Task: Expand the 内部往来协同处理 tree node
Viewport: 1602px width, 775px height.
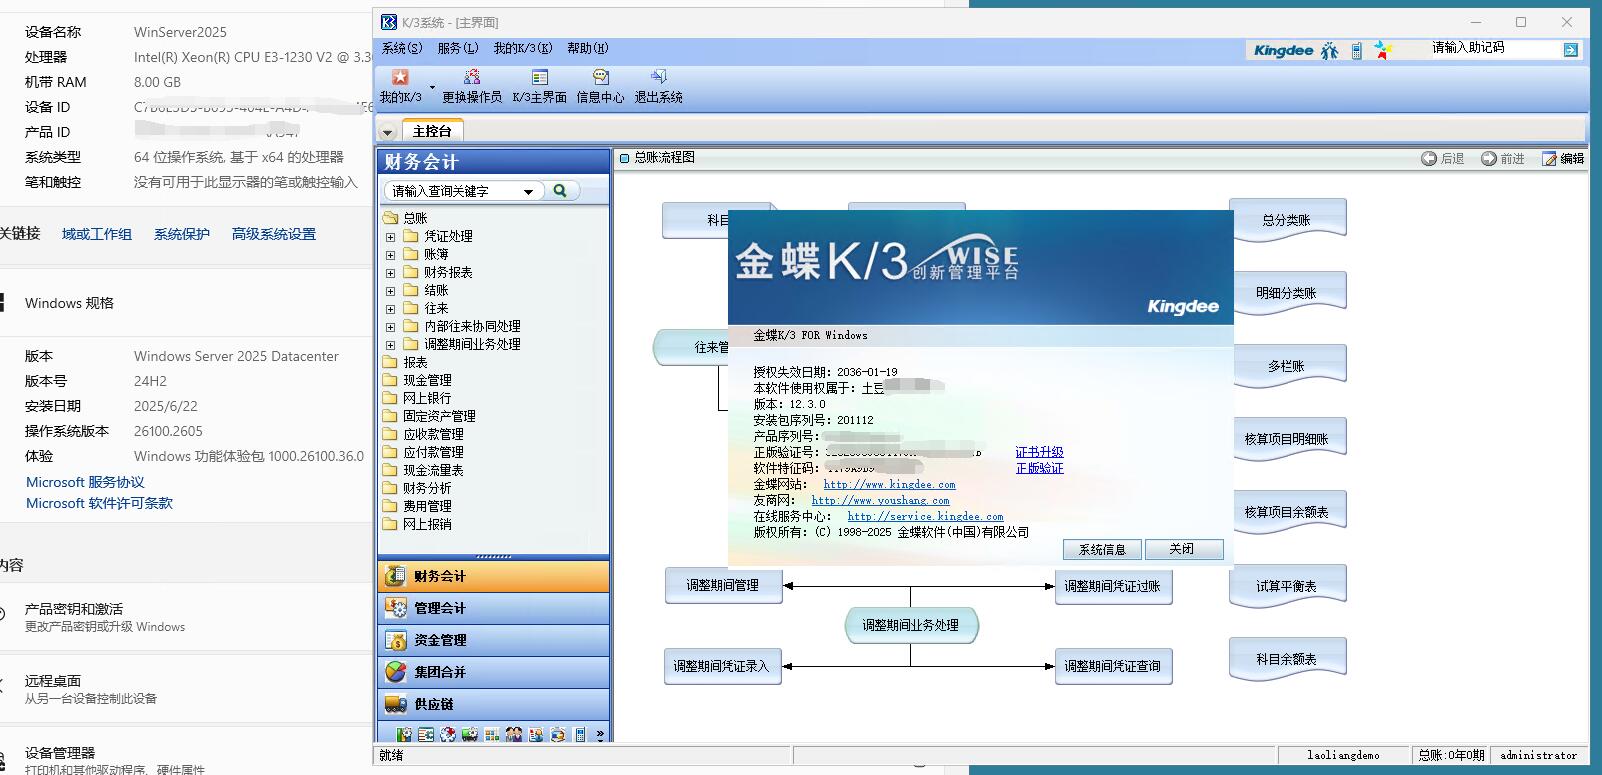Action: click(x=390, y=327)
